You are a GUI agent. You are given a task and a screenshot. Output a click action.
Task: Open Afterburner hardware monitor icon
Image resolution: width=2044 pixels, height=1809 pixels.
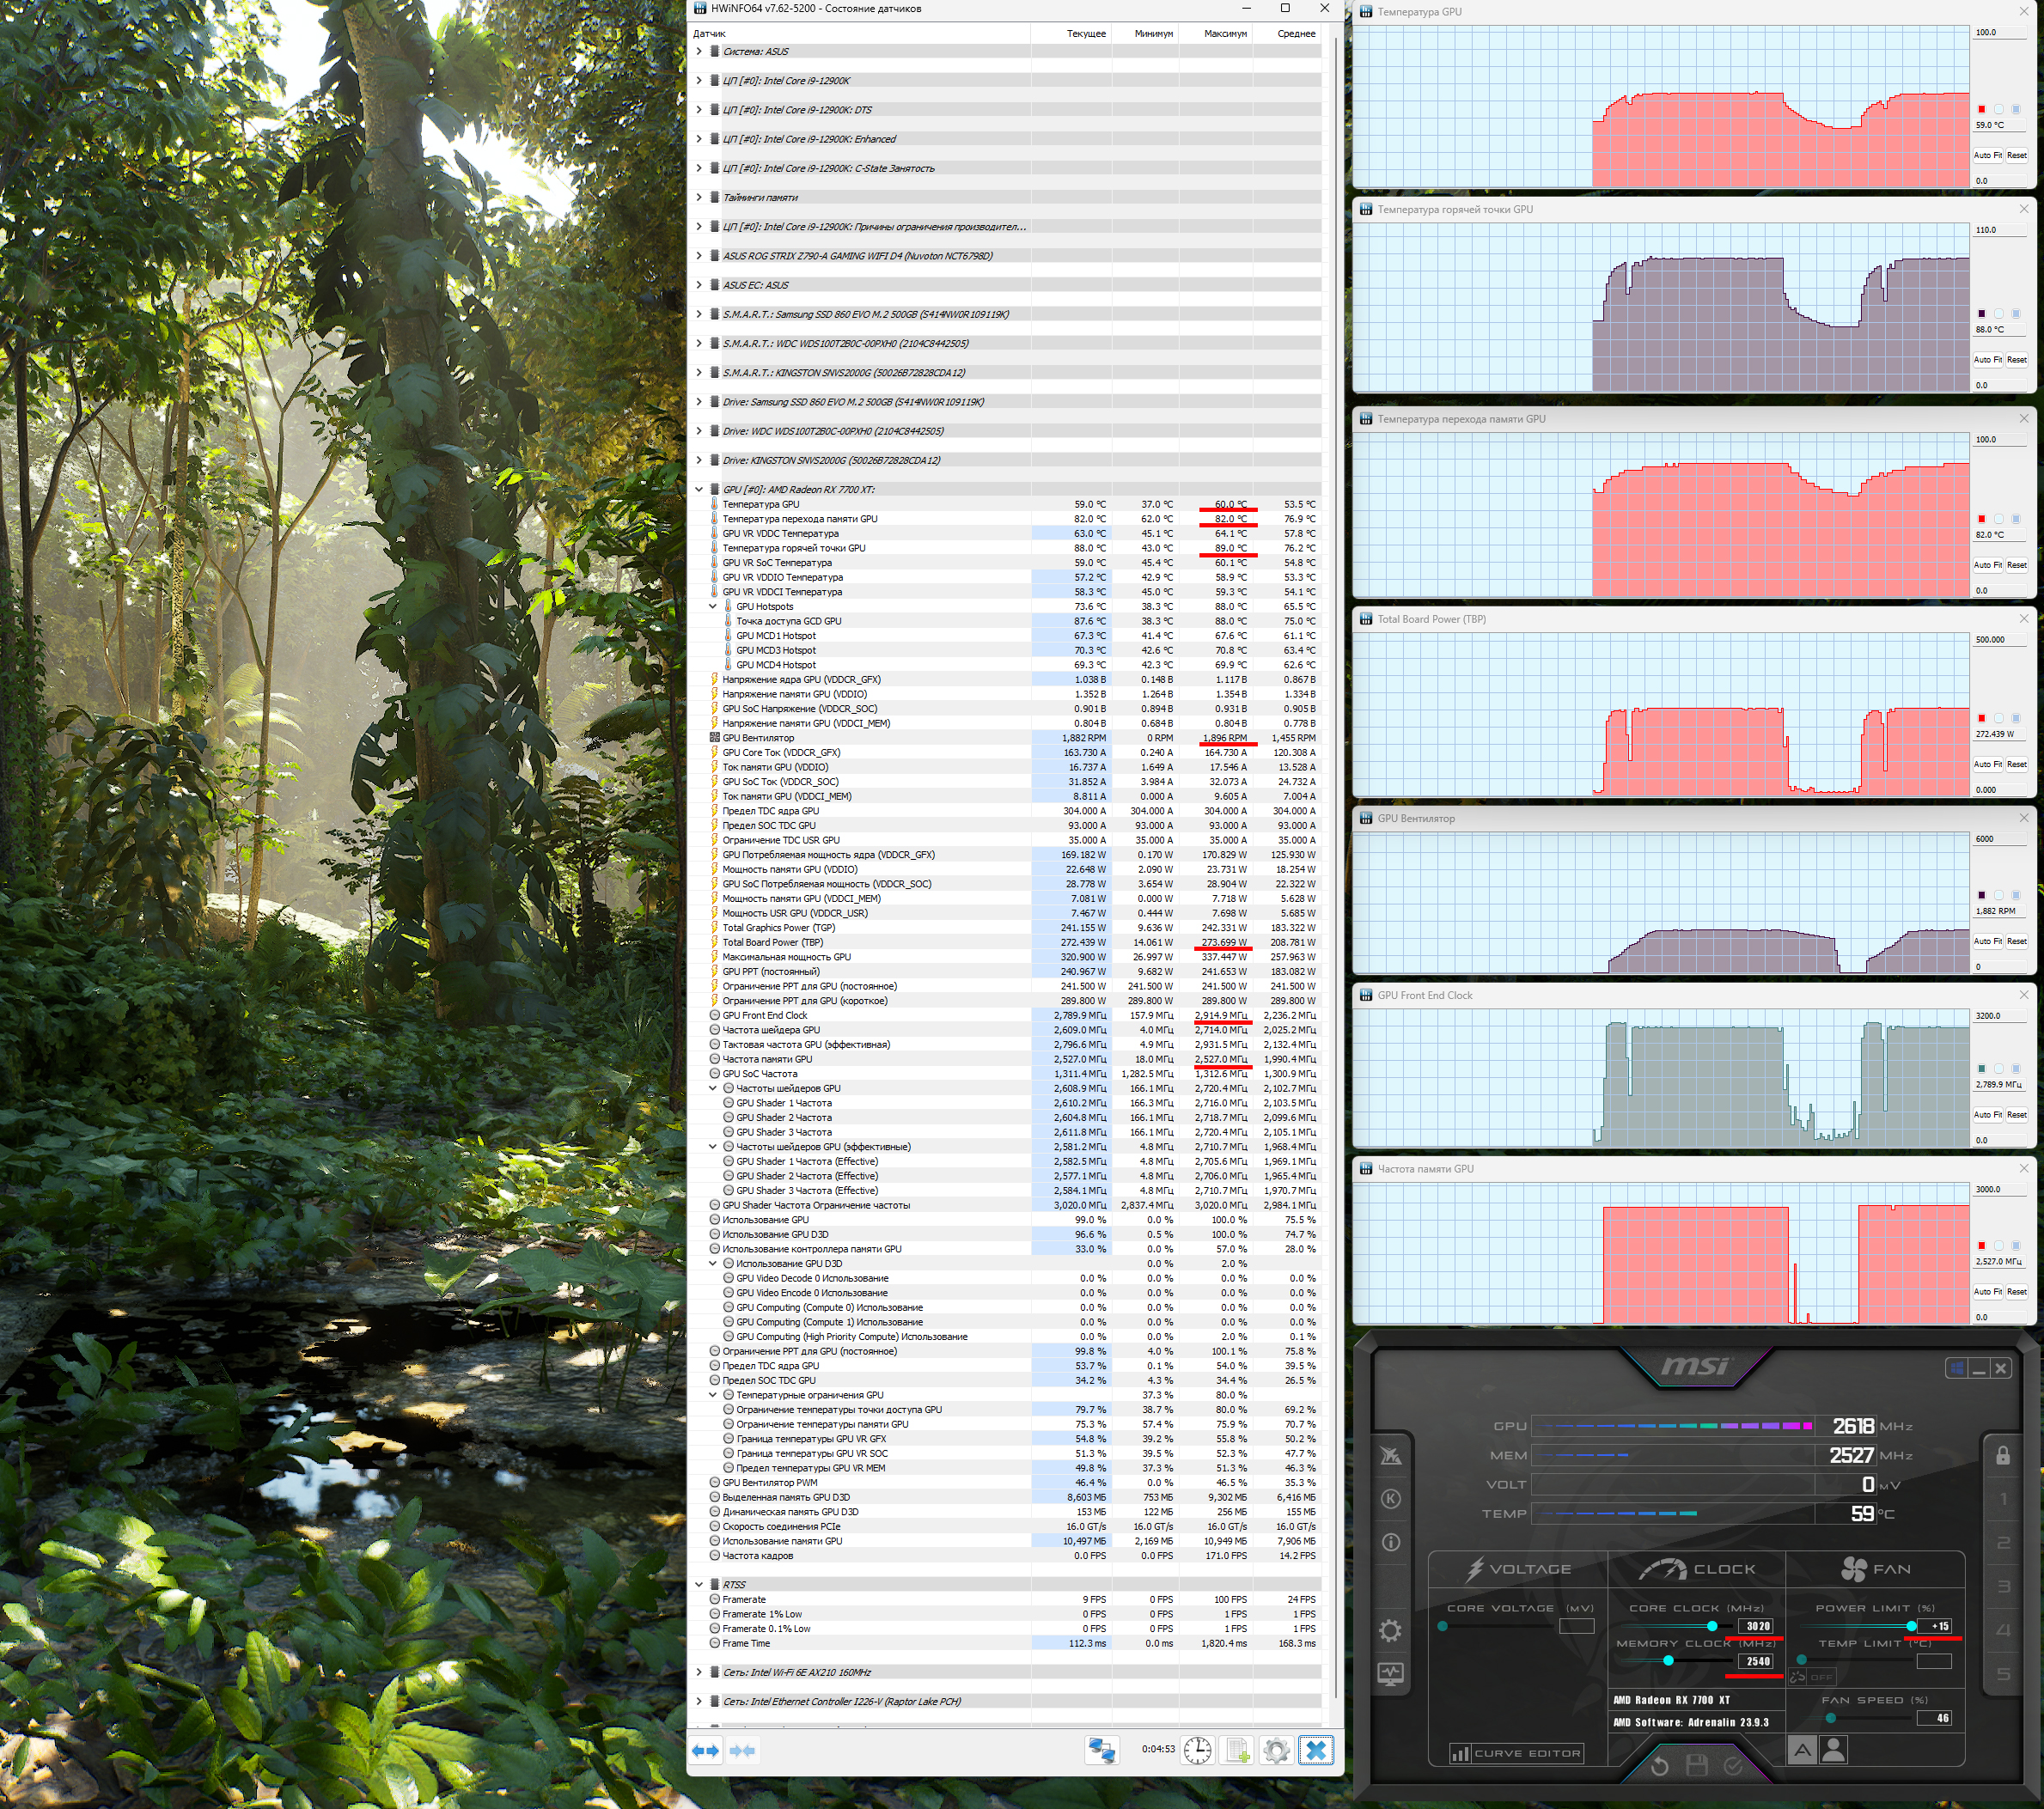click(x=1390, y=1674)
